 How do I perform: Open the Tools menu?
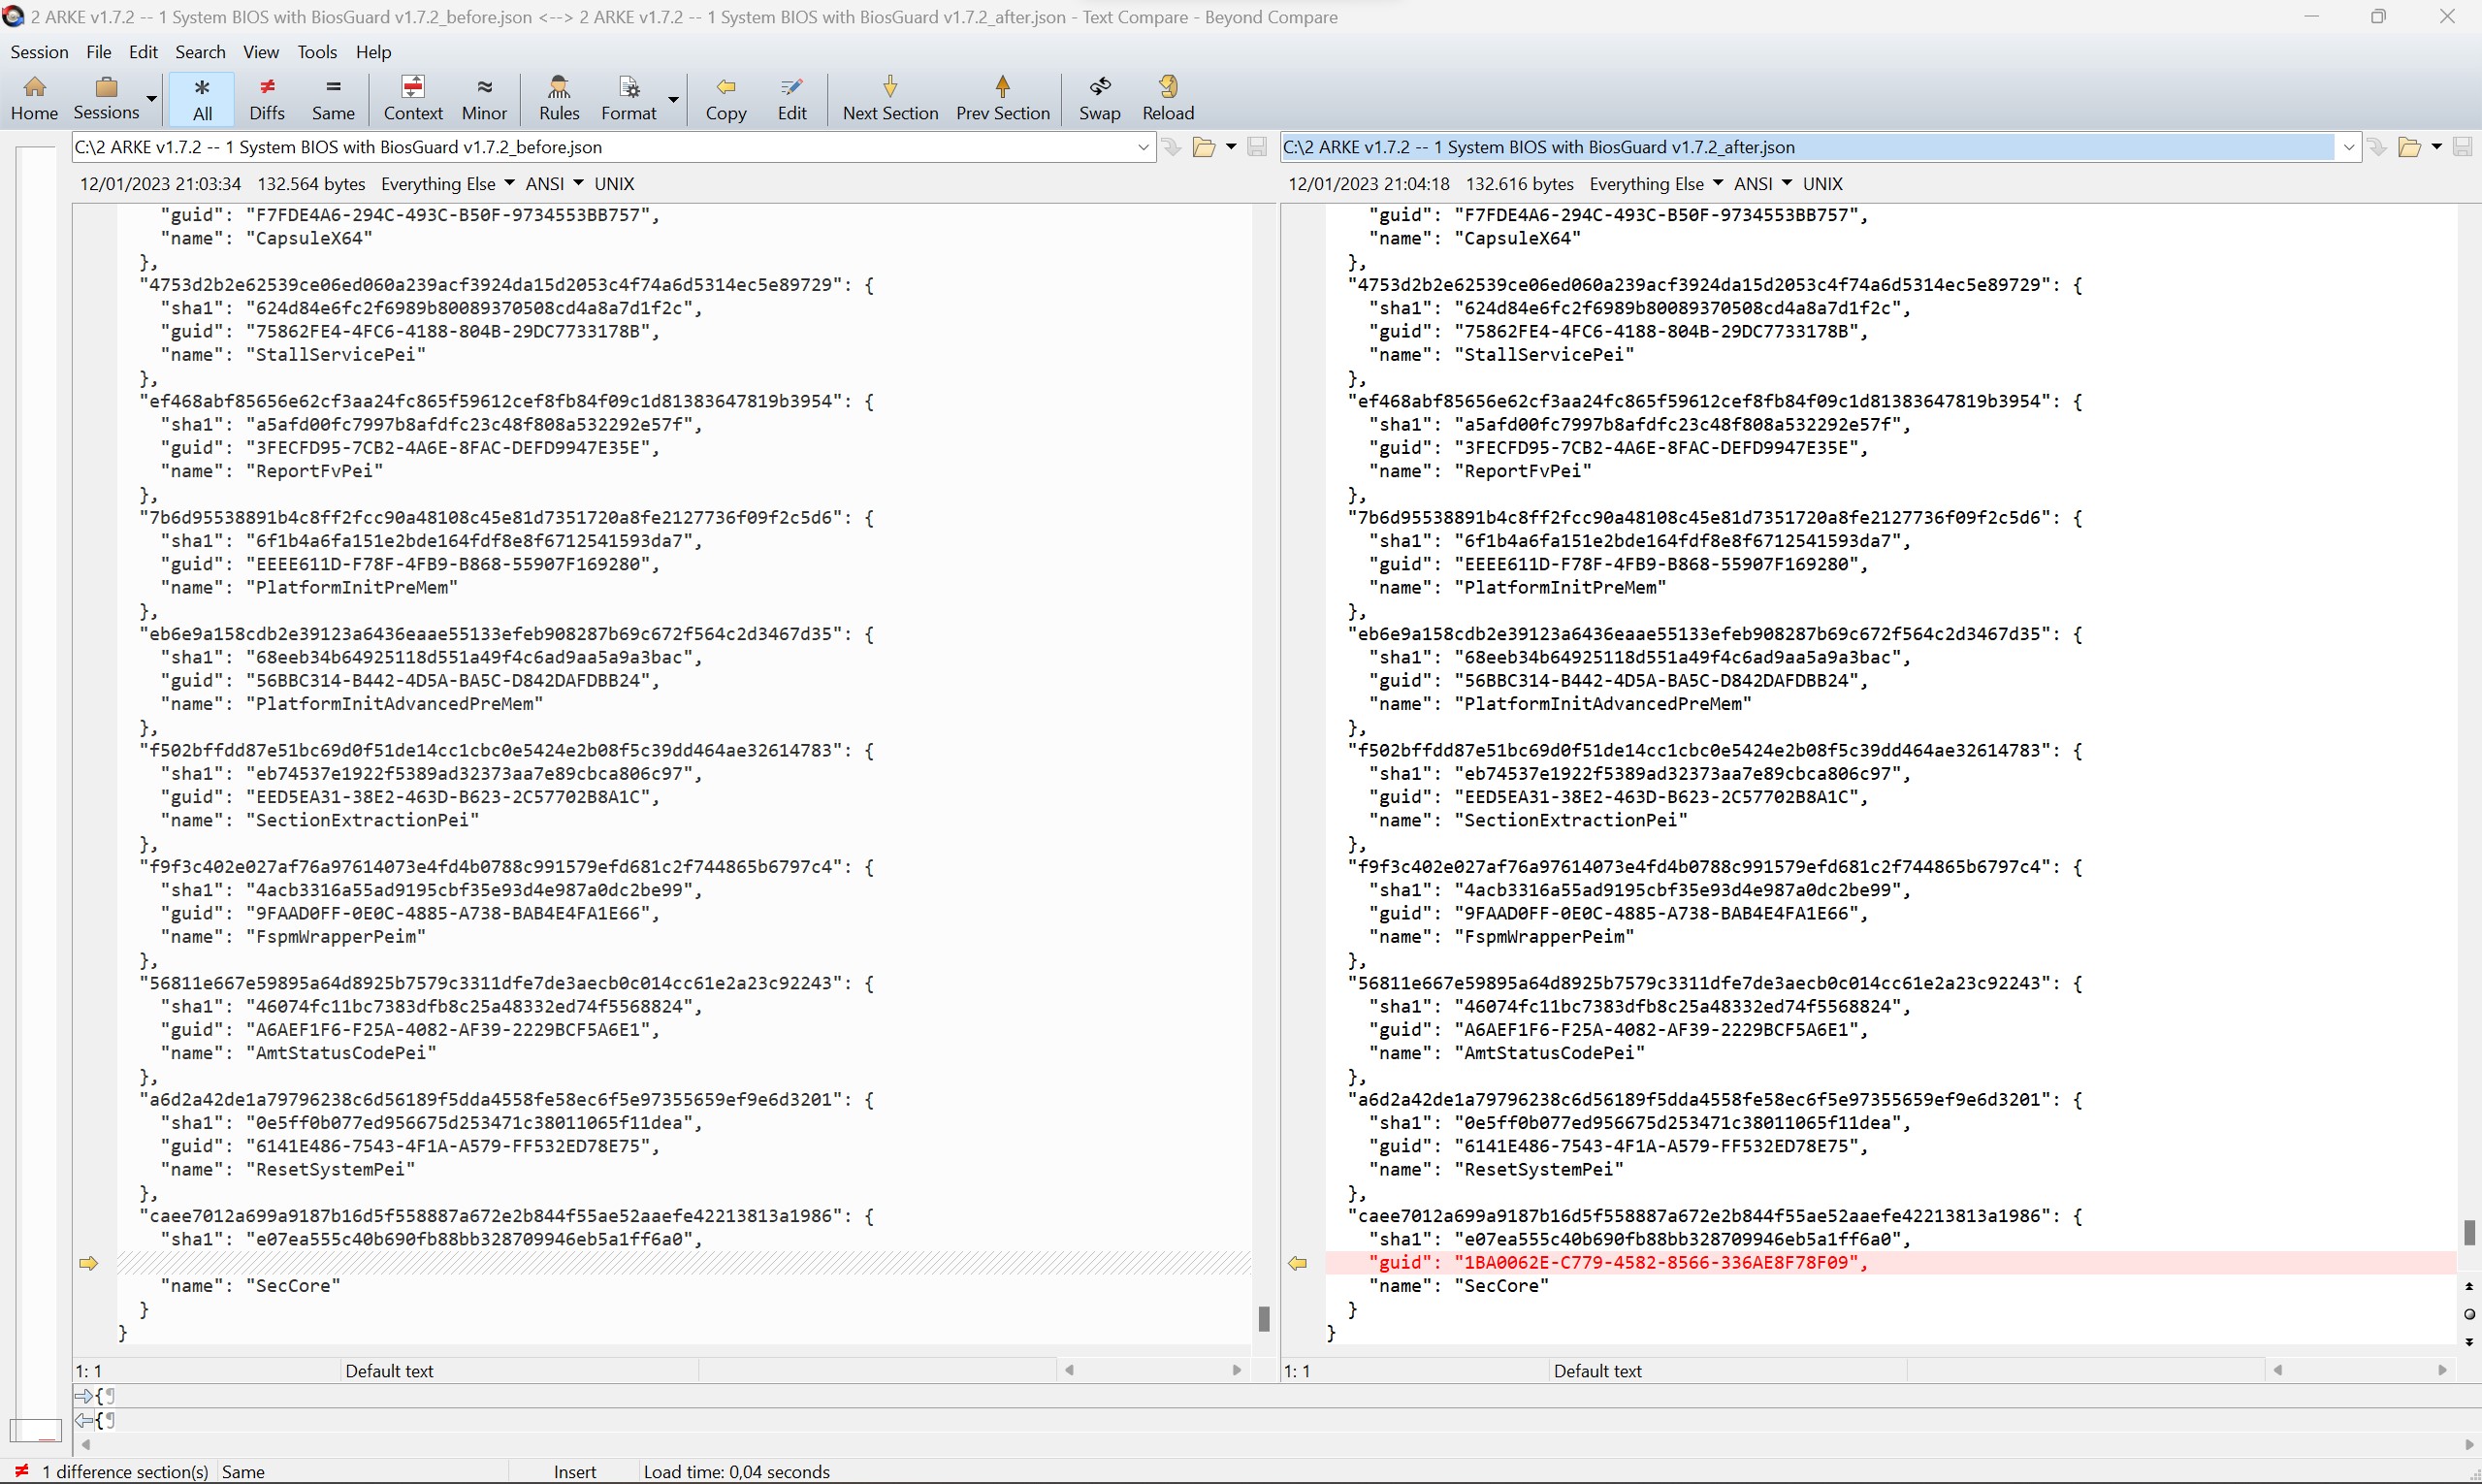pyautogui.click(x=317, y=52)
